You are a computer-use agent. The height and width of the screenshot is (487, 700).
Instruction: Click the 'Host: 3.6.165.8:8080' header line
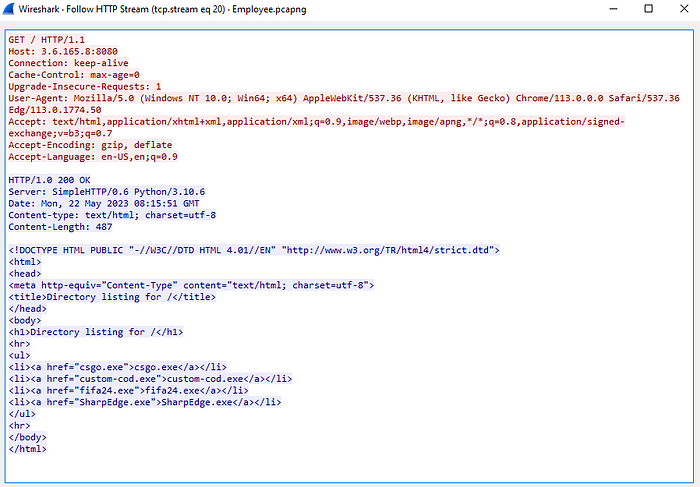(63, 51)
